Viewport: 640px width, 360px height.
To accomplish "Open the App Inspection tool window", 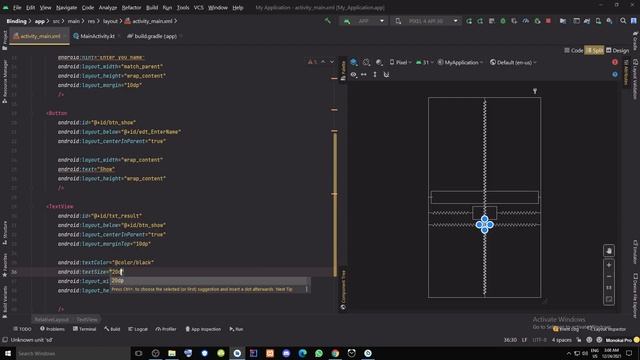I will click(203, 329).
